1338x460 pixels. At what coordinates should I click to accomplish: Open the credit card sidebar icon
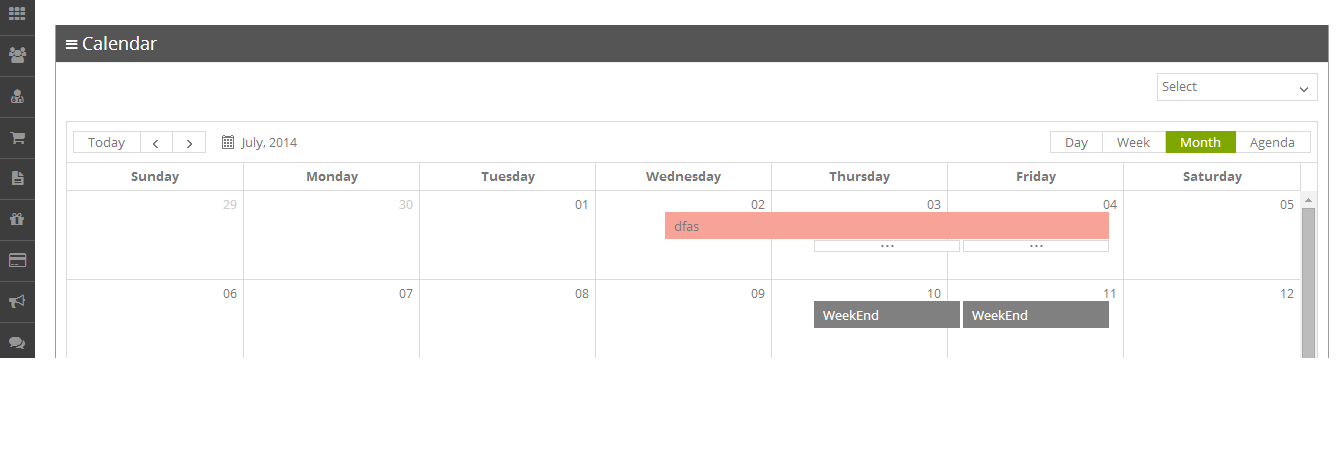click(17, 260)
